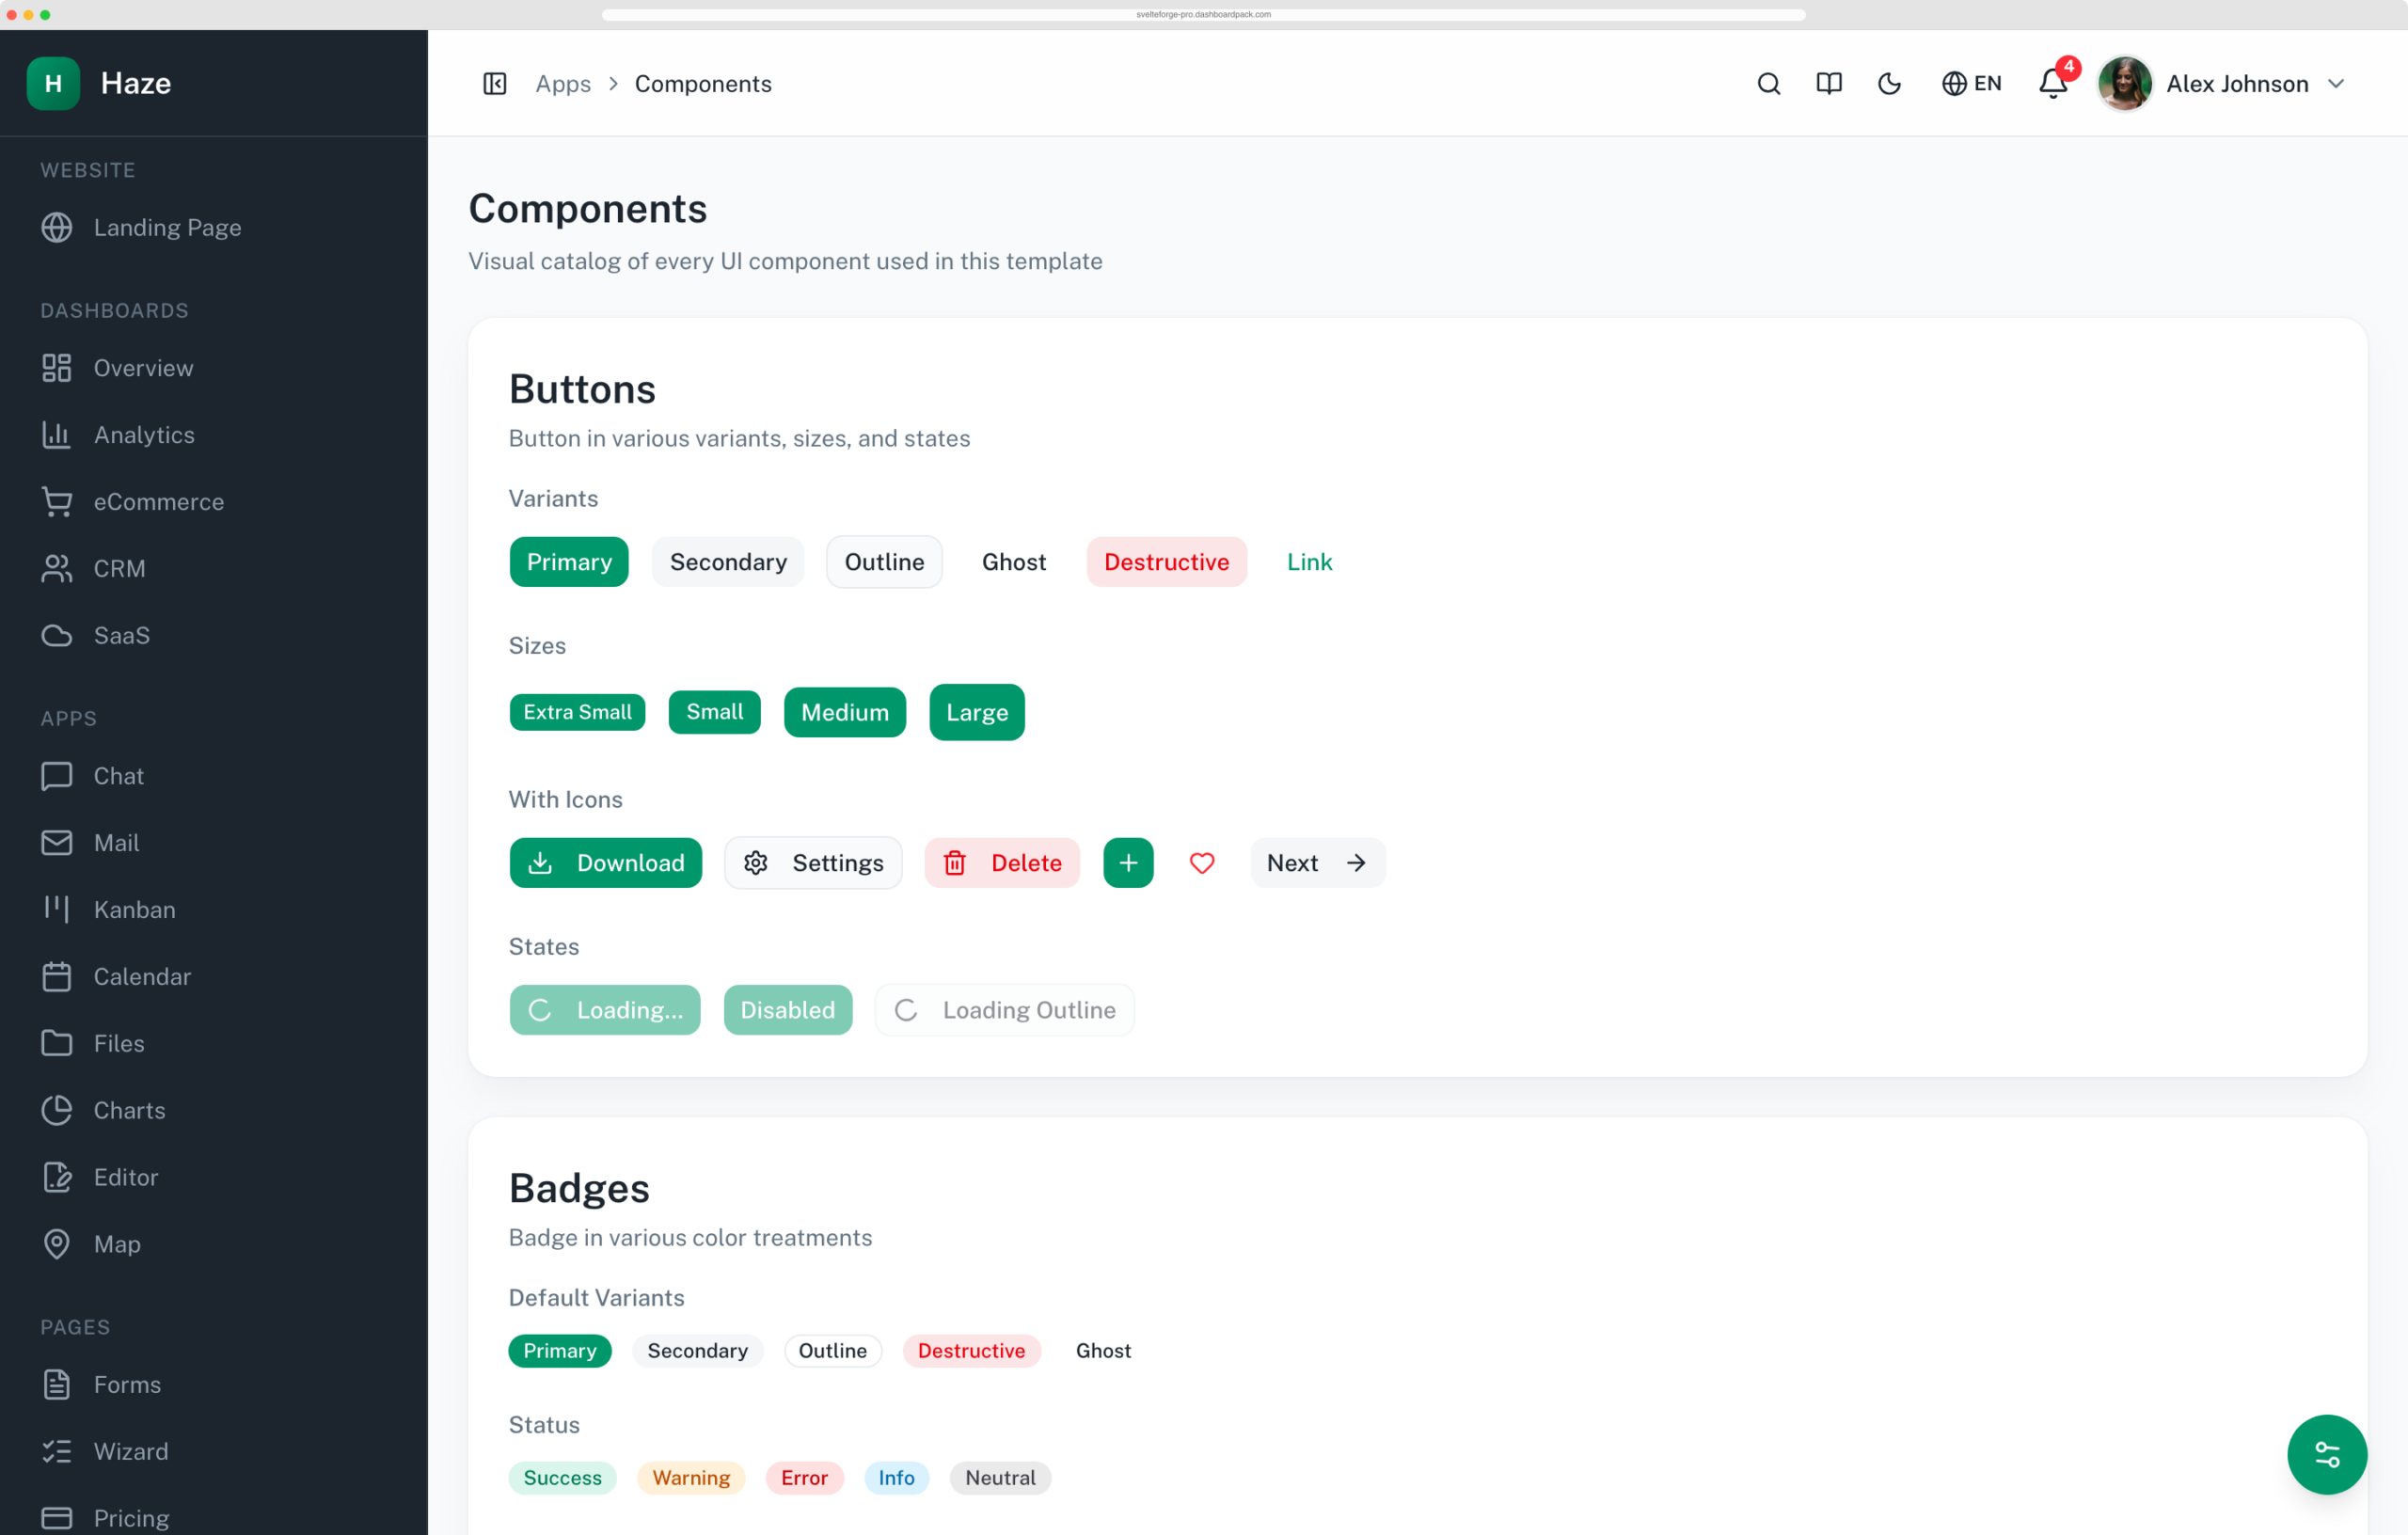Expand the user menu chevron beside Alex Johnson
Viewport: 2408px width, 1535px height.
point(2336,84)
